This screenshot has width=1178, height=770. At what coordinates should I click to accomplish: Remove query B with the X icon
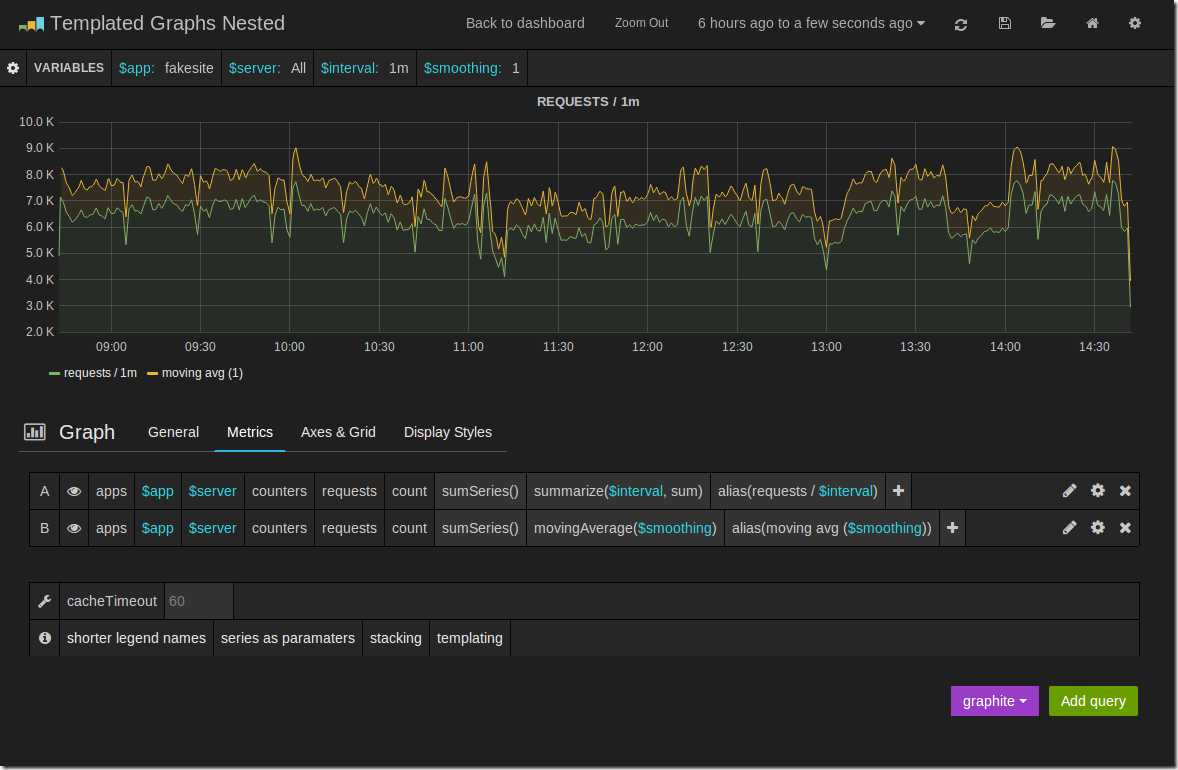(x=1125, y=528)
